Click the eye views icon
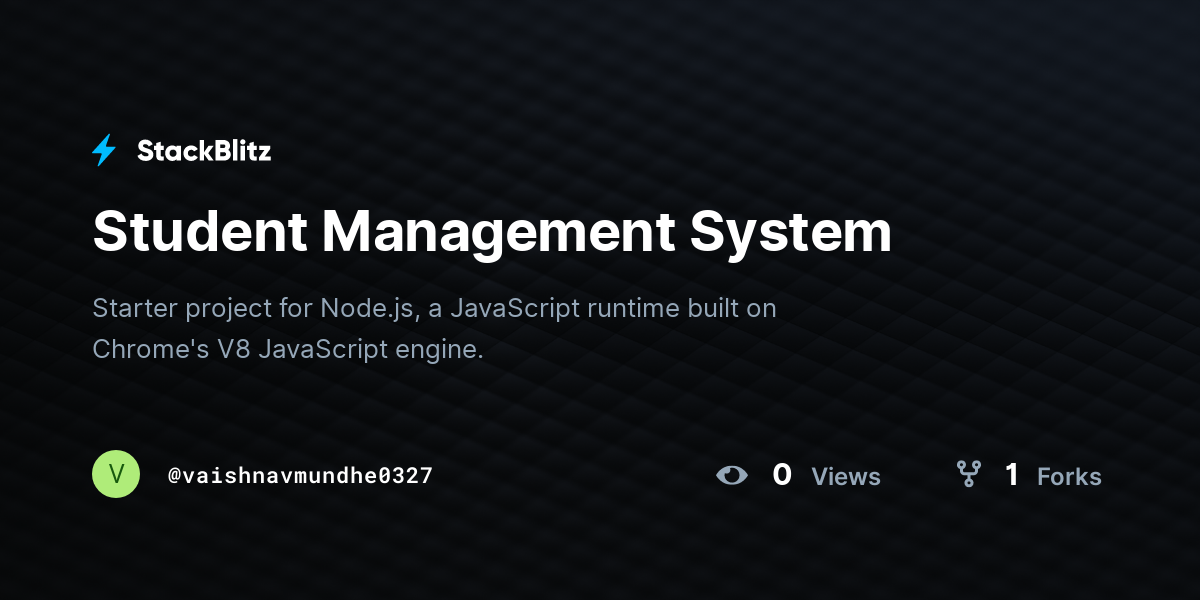 click(x=732, y=475)
